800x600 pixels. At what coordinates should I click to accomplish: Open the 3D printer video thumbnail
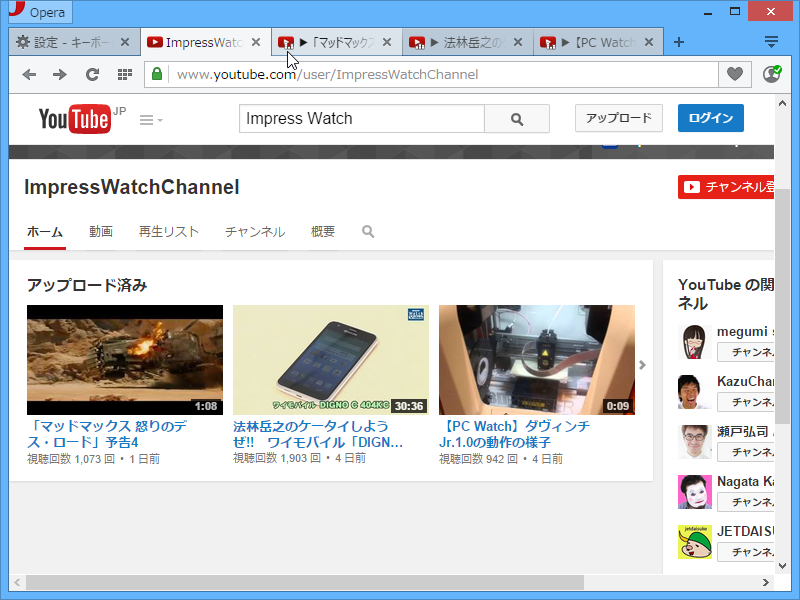click(537, 360)
